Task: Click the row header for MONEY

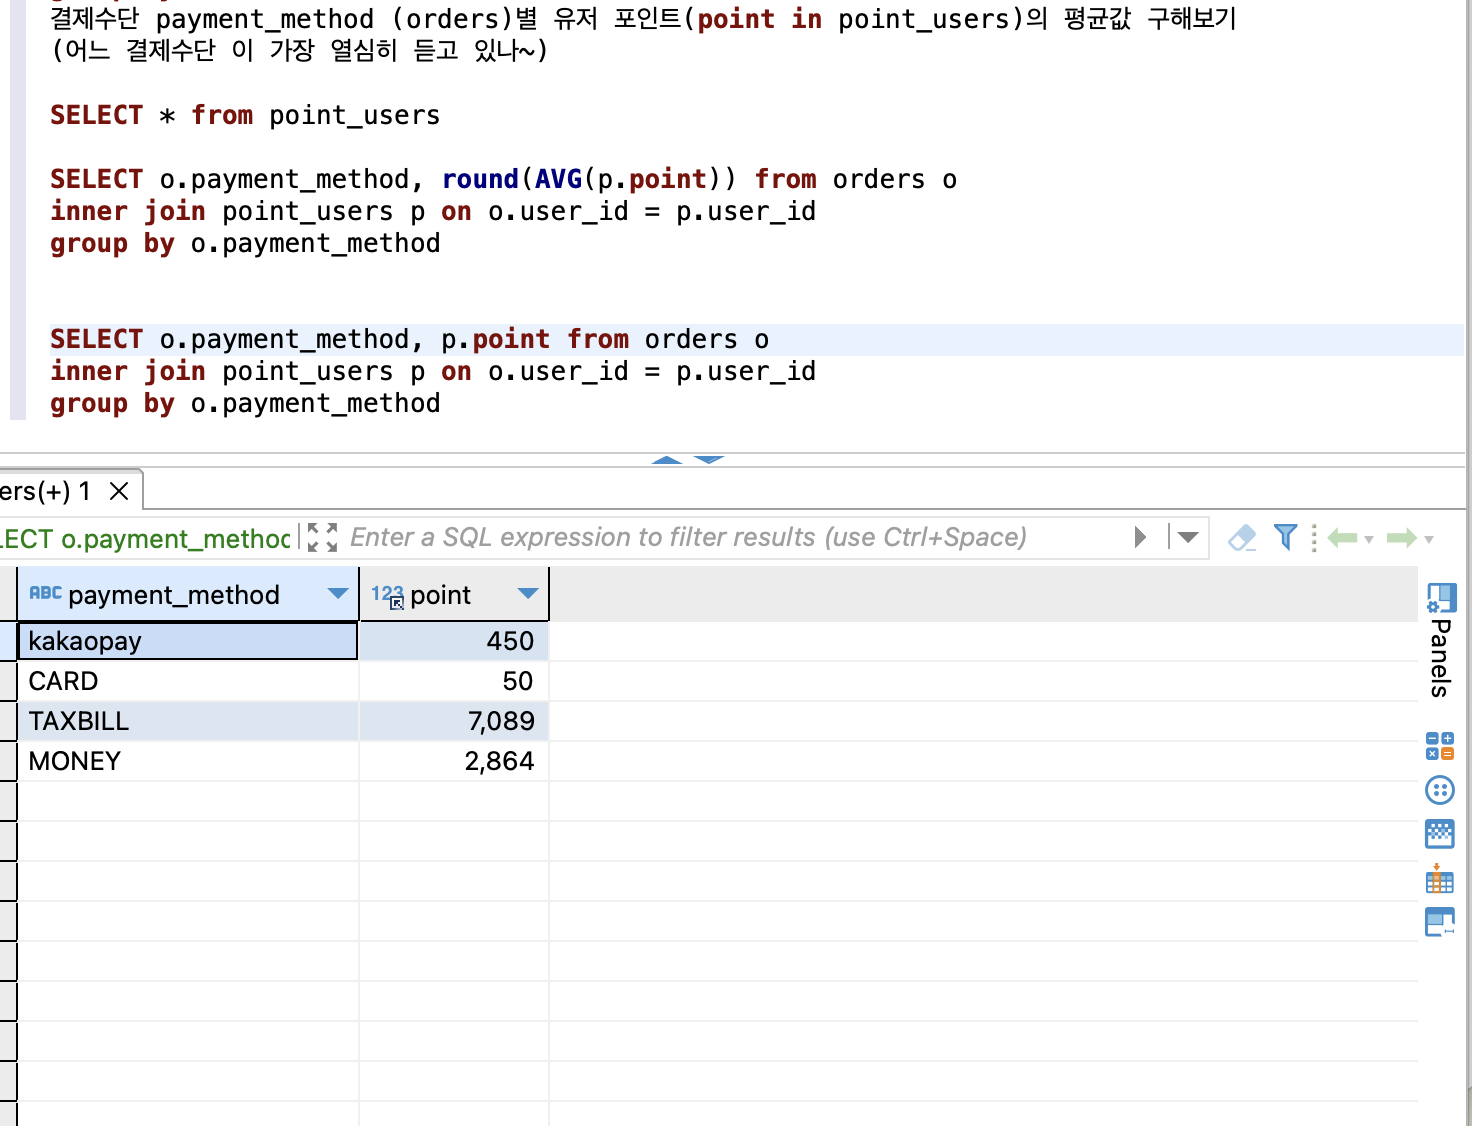Action: point(8,761)
